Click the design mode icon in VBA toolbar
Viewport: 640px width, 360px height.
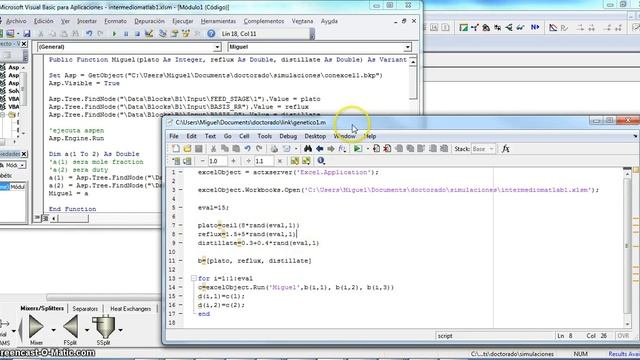[149, 33]
